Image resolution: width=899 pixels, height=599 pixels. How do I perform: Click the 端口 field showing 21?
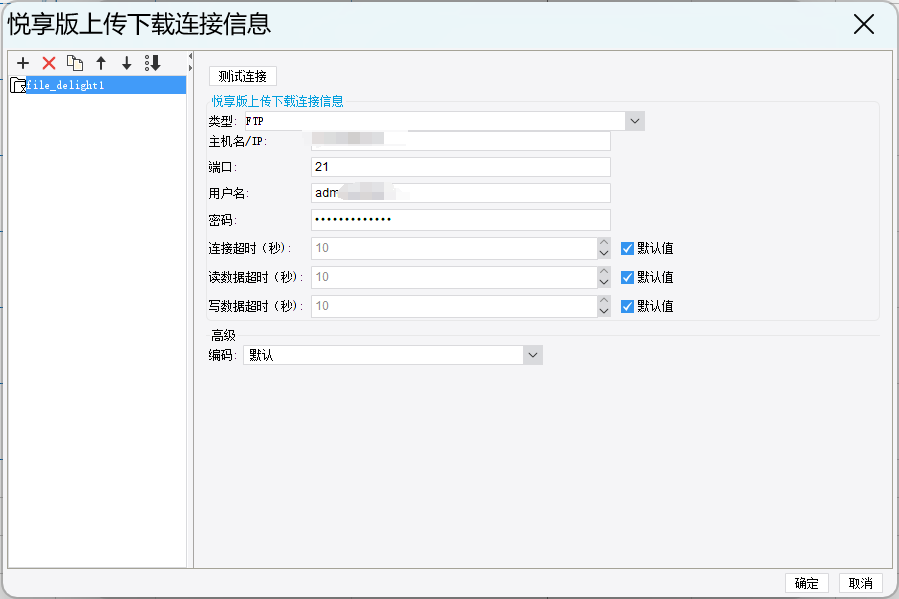tap(460, 167)
